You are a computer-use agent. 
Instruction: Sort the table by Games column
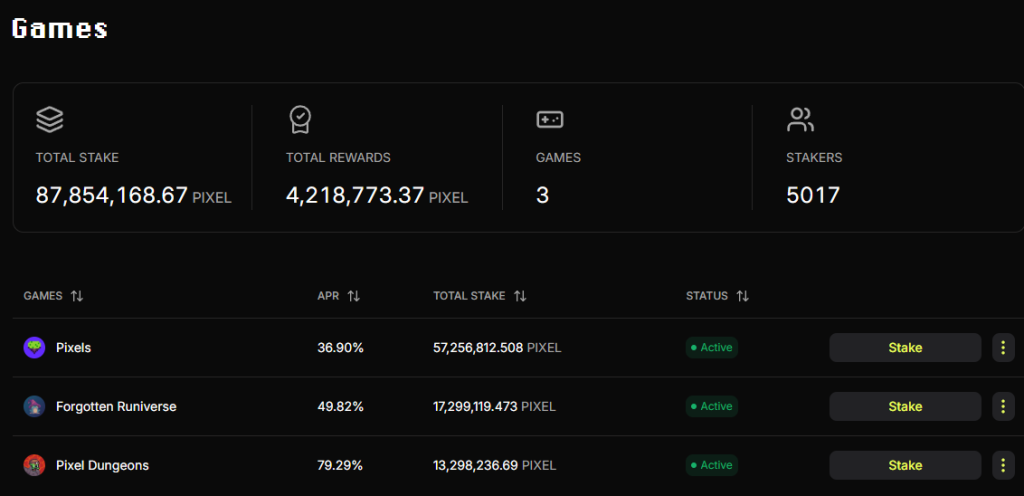click(x=77, y=296)
